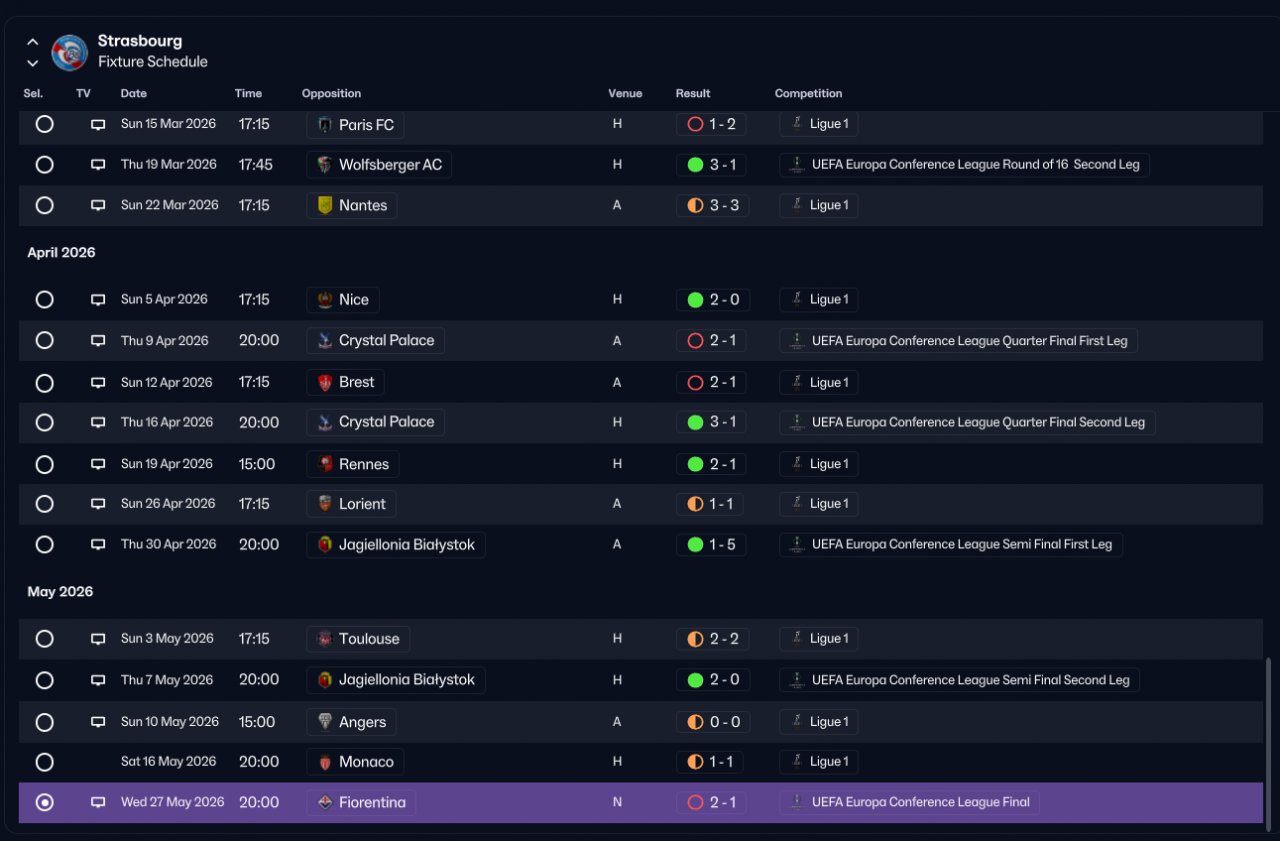Click the TV icon for Thu 7 May 2026
1280x841 pixels.
click(98, 680)
